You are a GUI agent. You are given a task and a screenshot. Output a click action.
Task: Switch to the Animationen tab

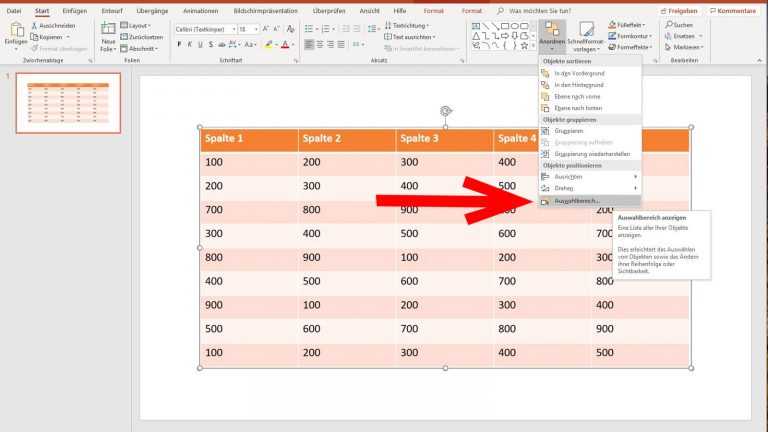pyautogui.click(x=200, y=10)
